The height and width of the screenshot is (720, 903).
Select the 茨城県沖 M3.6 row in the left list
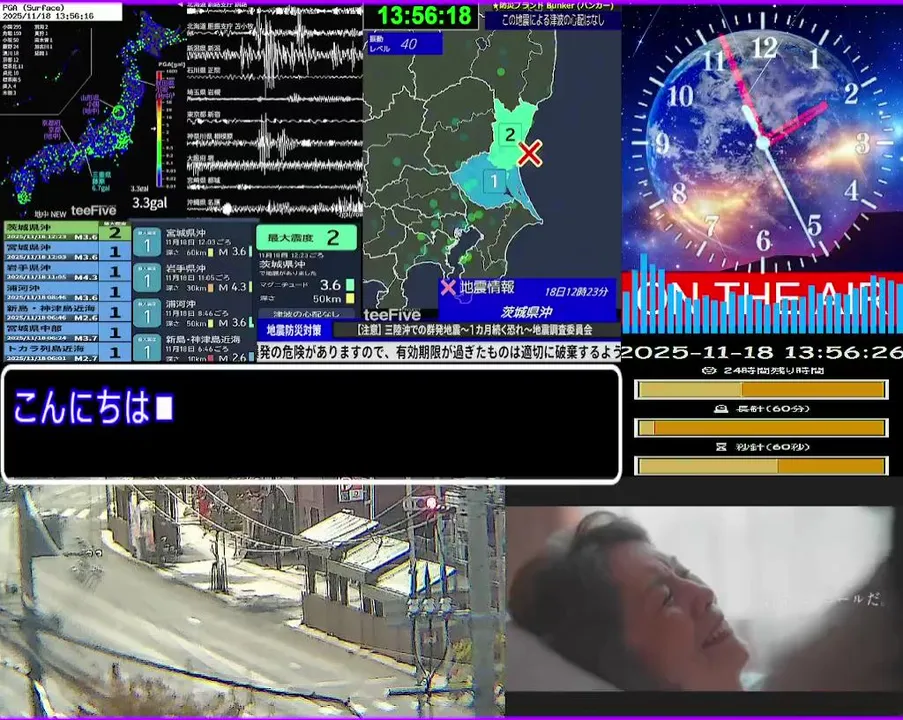(67, 232)
